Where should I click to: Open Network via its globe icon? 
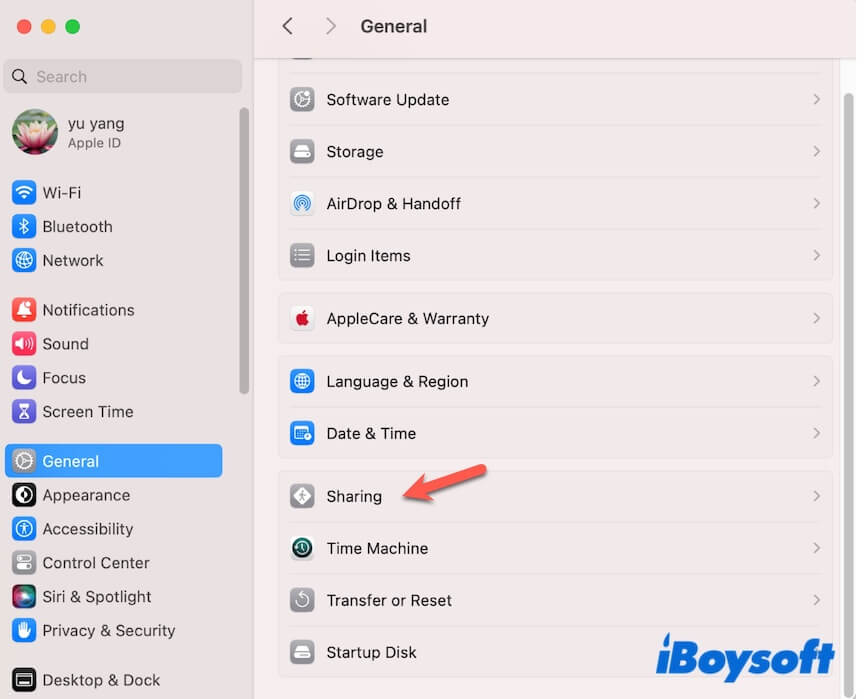pos(24,261)
